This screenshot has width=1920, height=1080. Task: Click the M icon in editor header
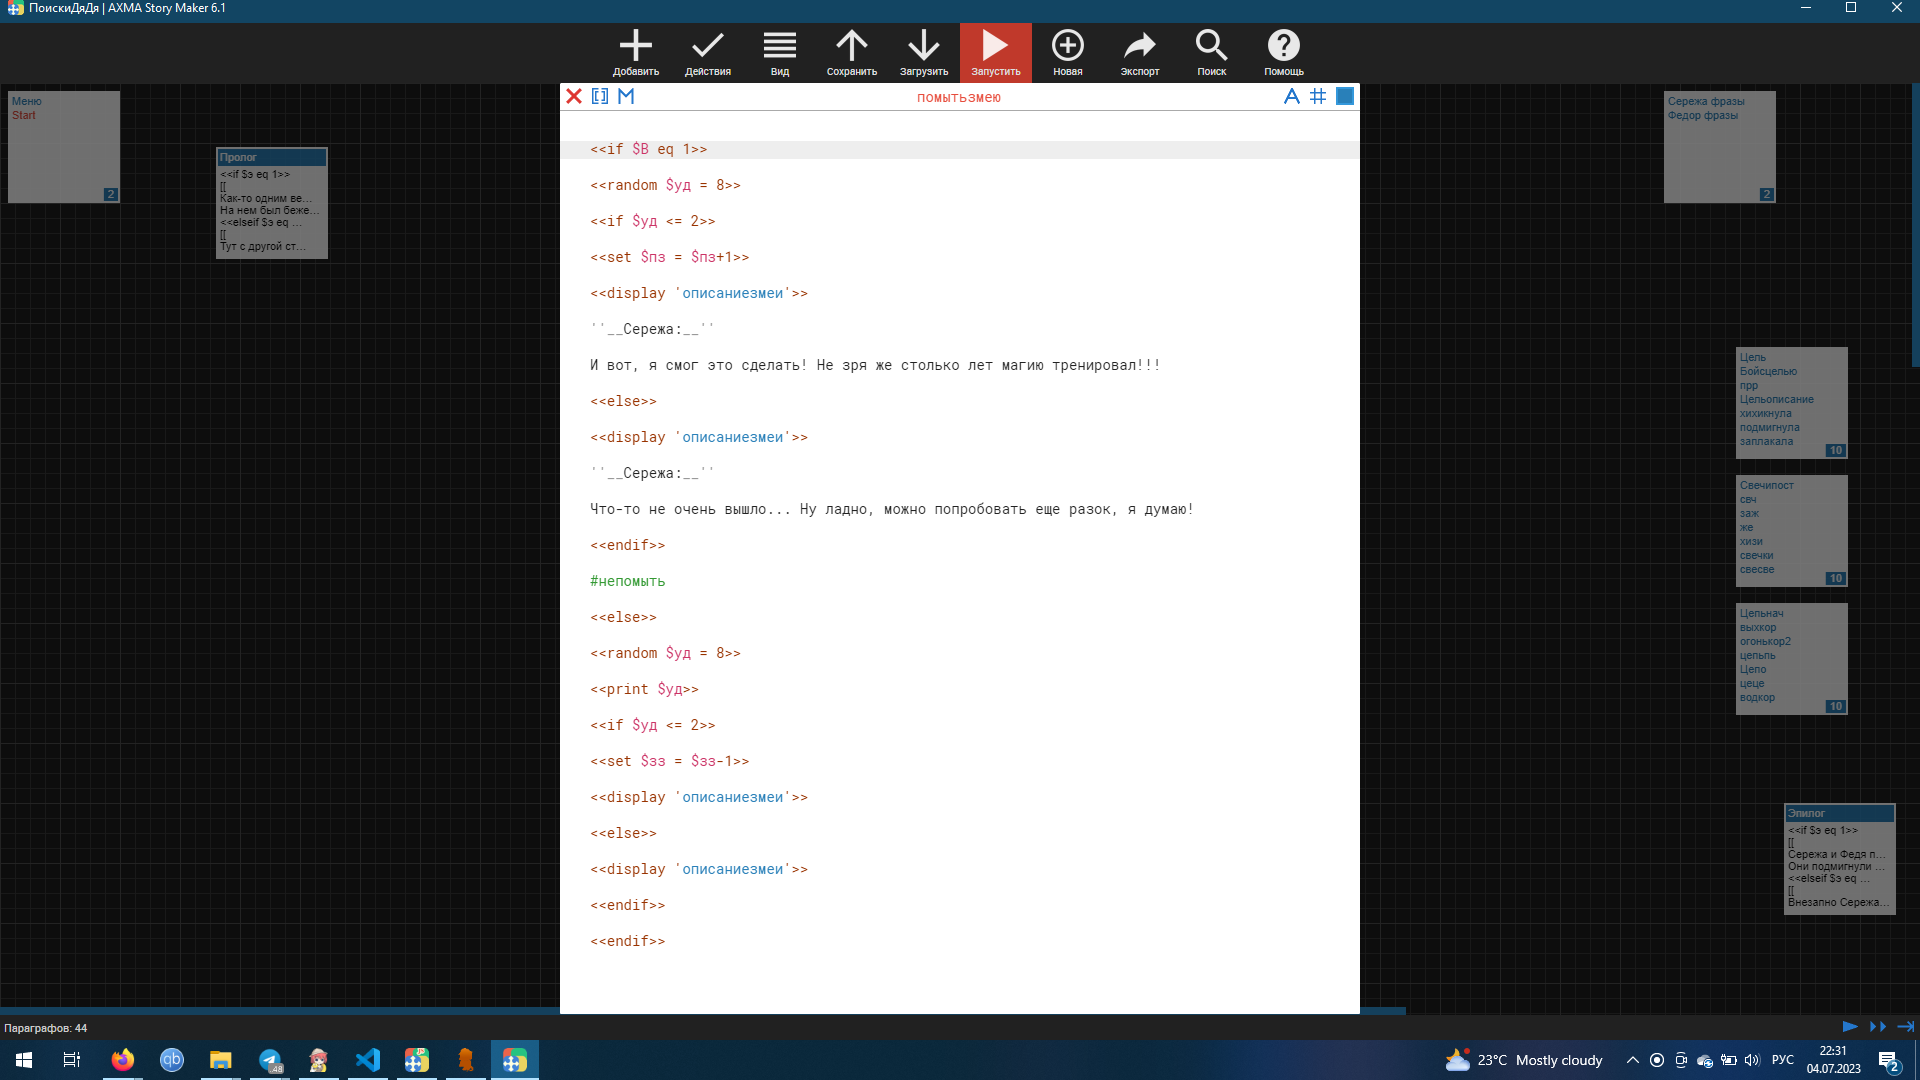click(626, 96)
